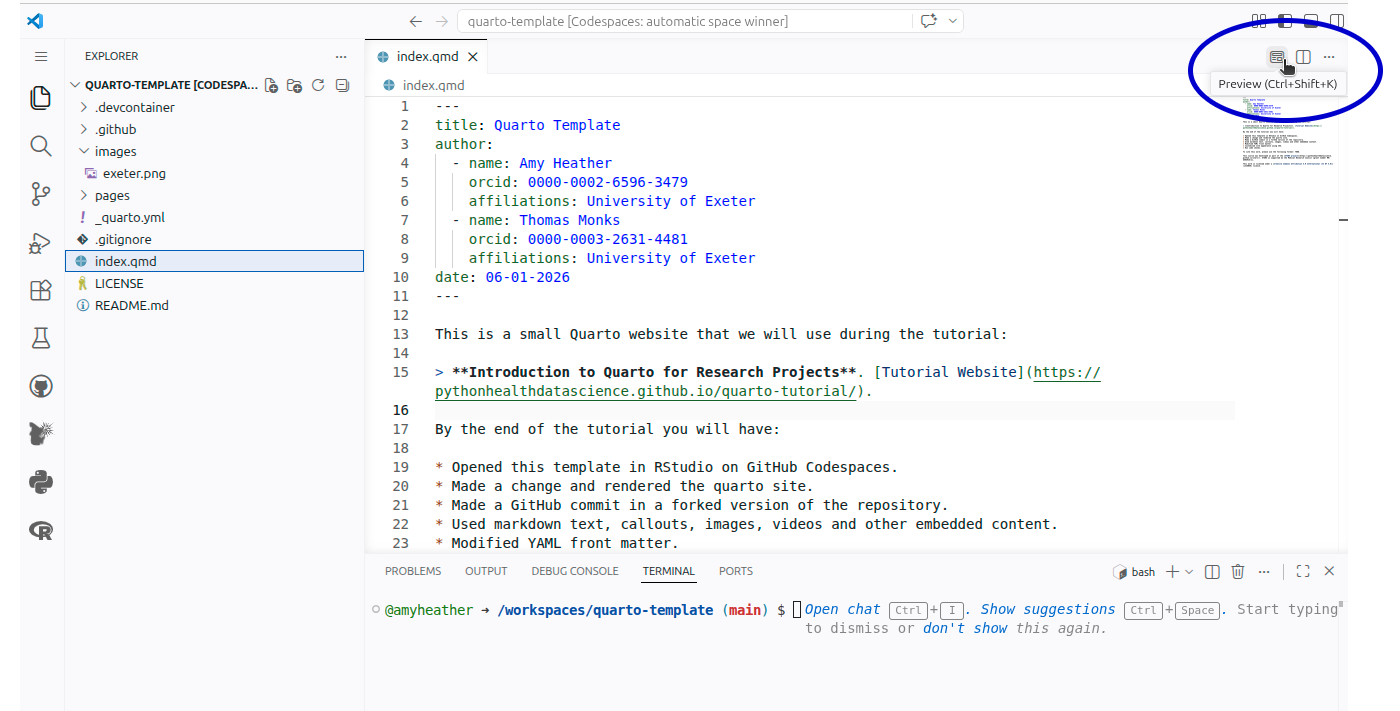Close the index.qmd editor tab

[473, 57]
